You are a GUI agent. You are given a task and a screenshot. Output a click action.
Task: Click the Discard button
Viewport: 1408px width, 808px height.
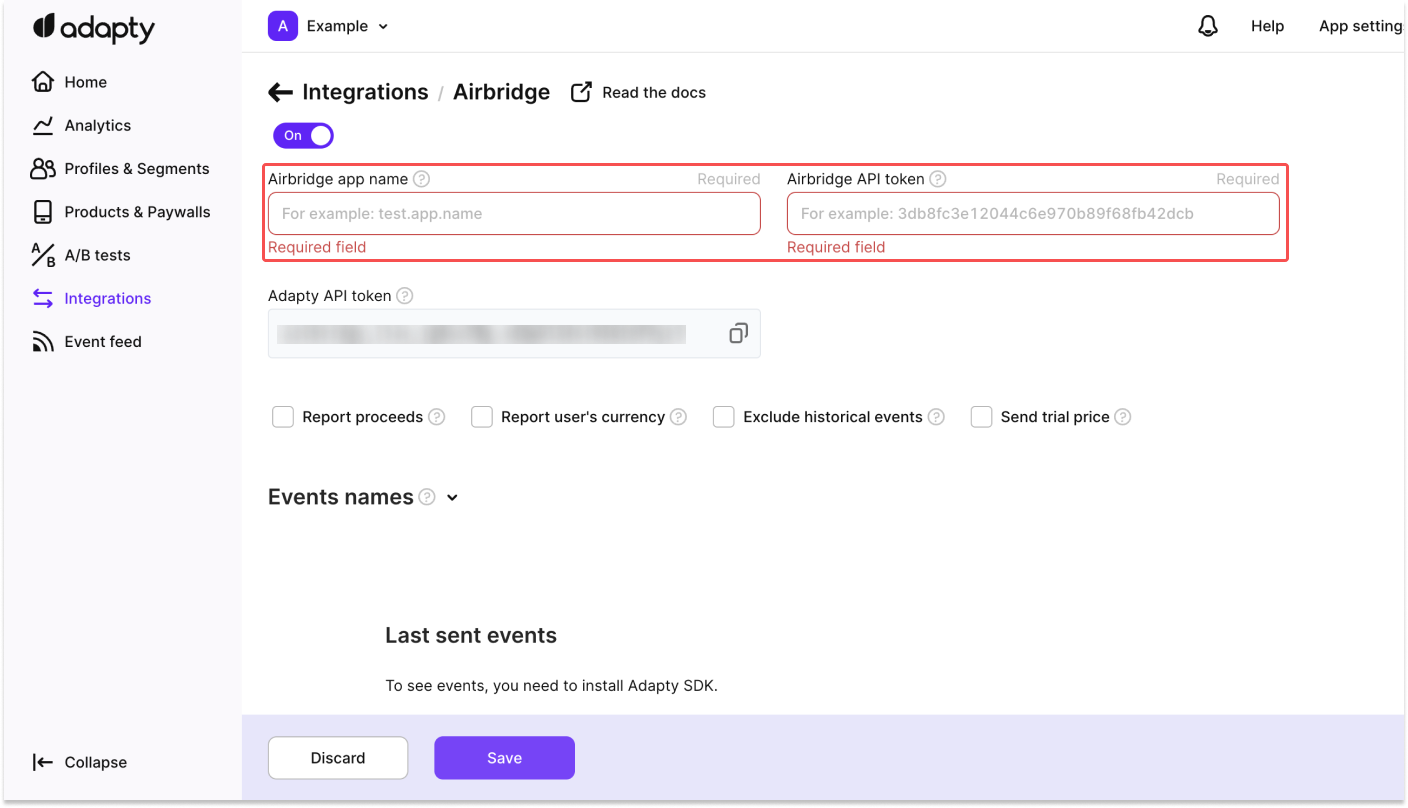click(338, 758)
